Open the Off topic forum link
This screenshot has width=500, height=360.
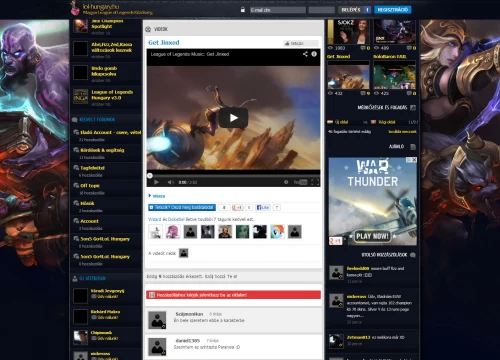(x=90, y=186)
